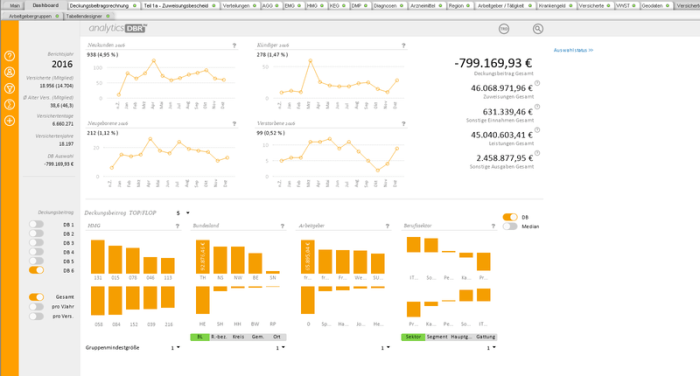The image size is (700, 376).
Task: Open the Teil 1a - Zuweisungsbescheid tab
Action: tap(180, 6)
